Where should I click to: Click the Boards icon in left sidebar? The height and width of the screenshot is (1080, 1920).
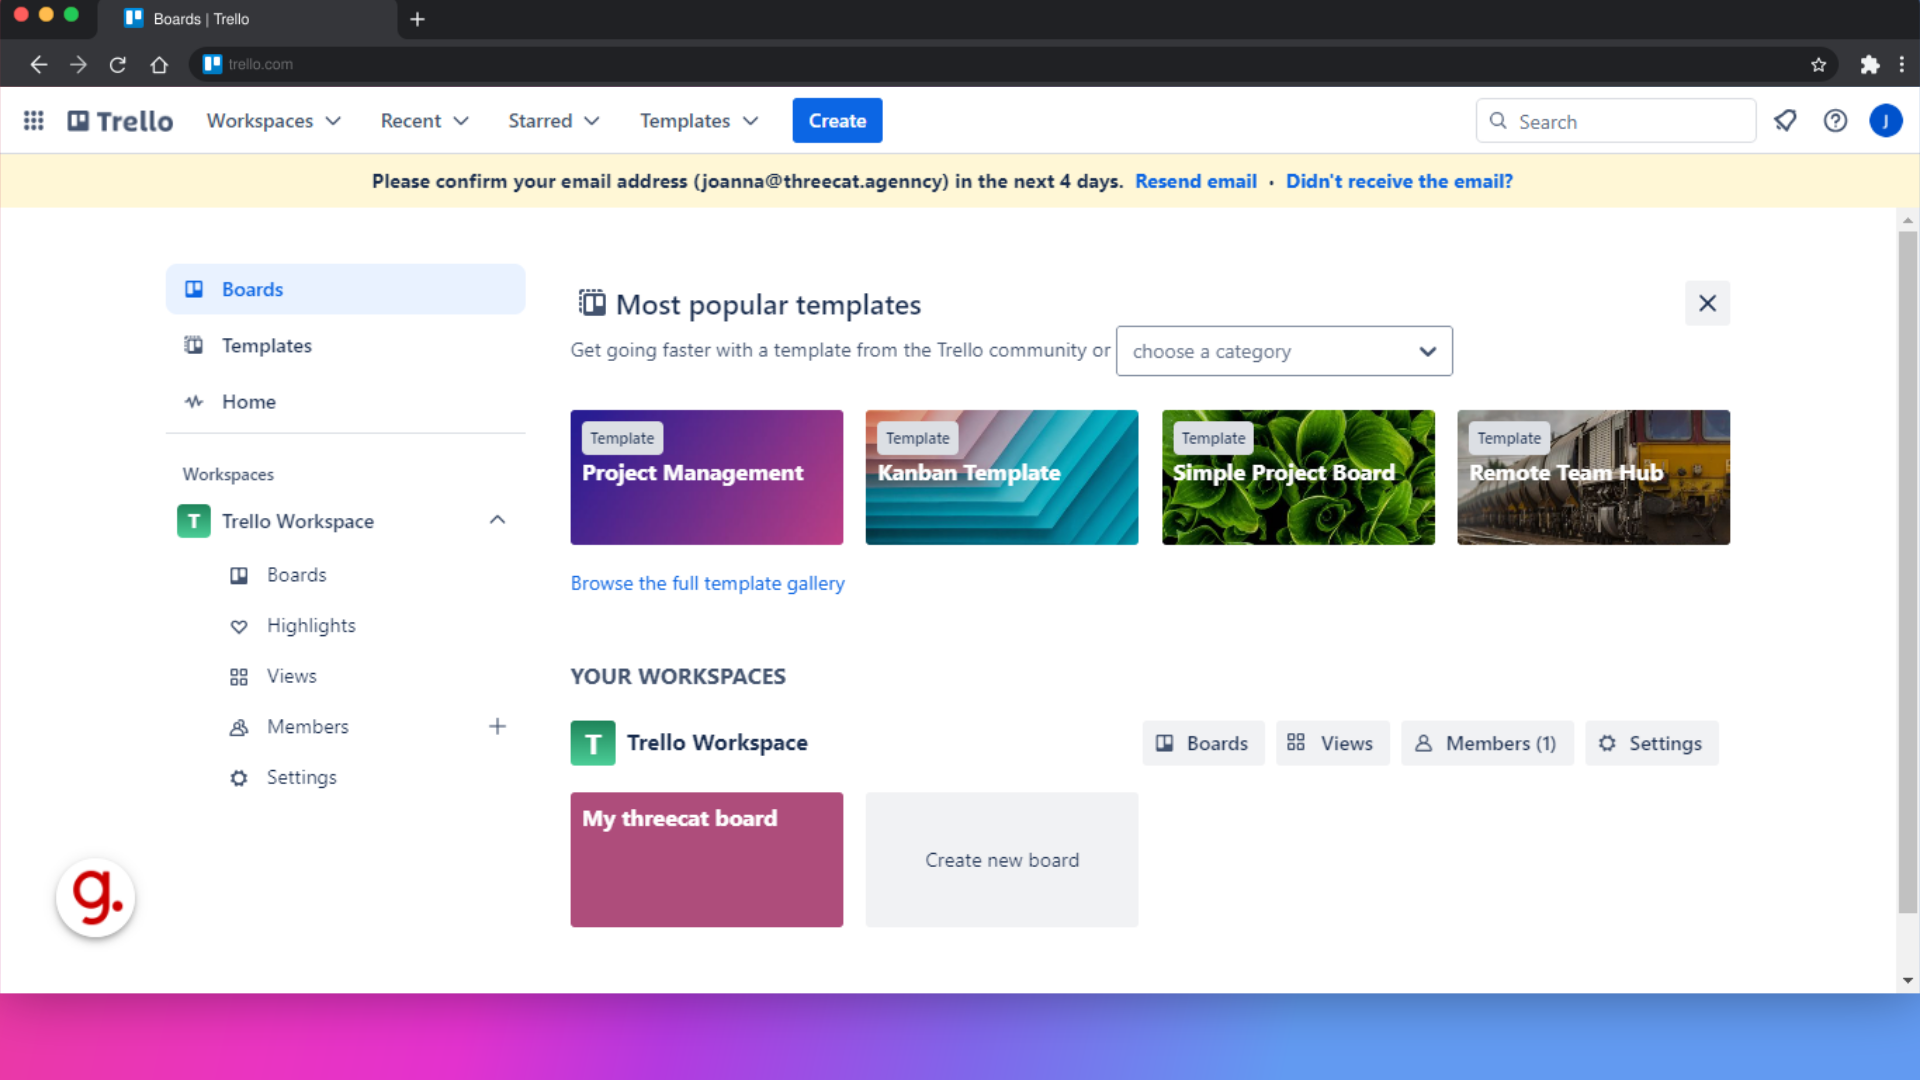[194, 289]
